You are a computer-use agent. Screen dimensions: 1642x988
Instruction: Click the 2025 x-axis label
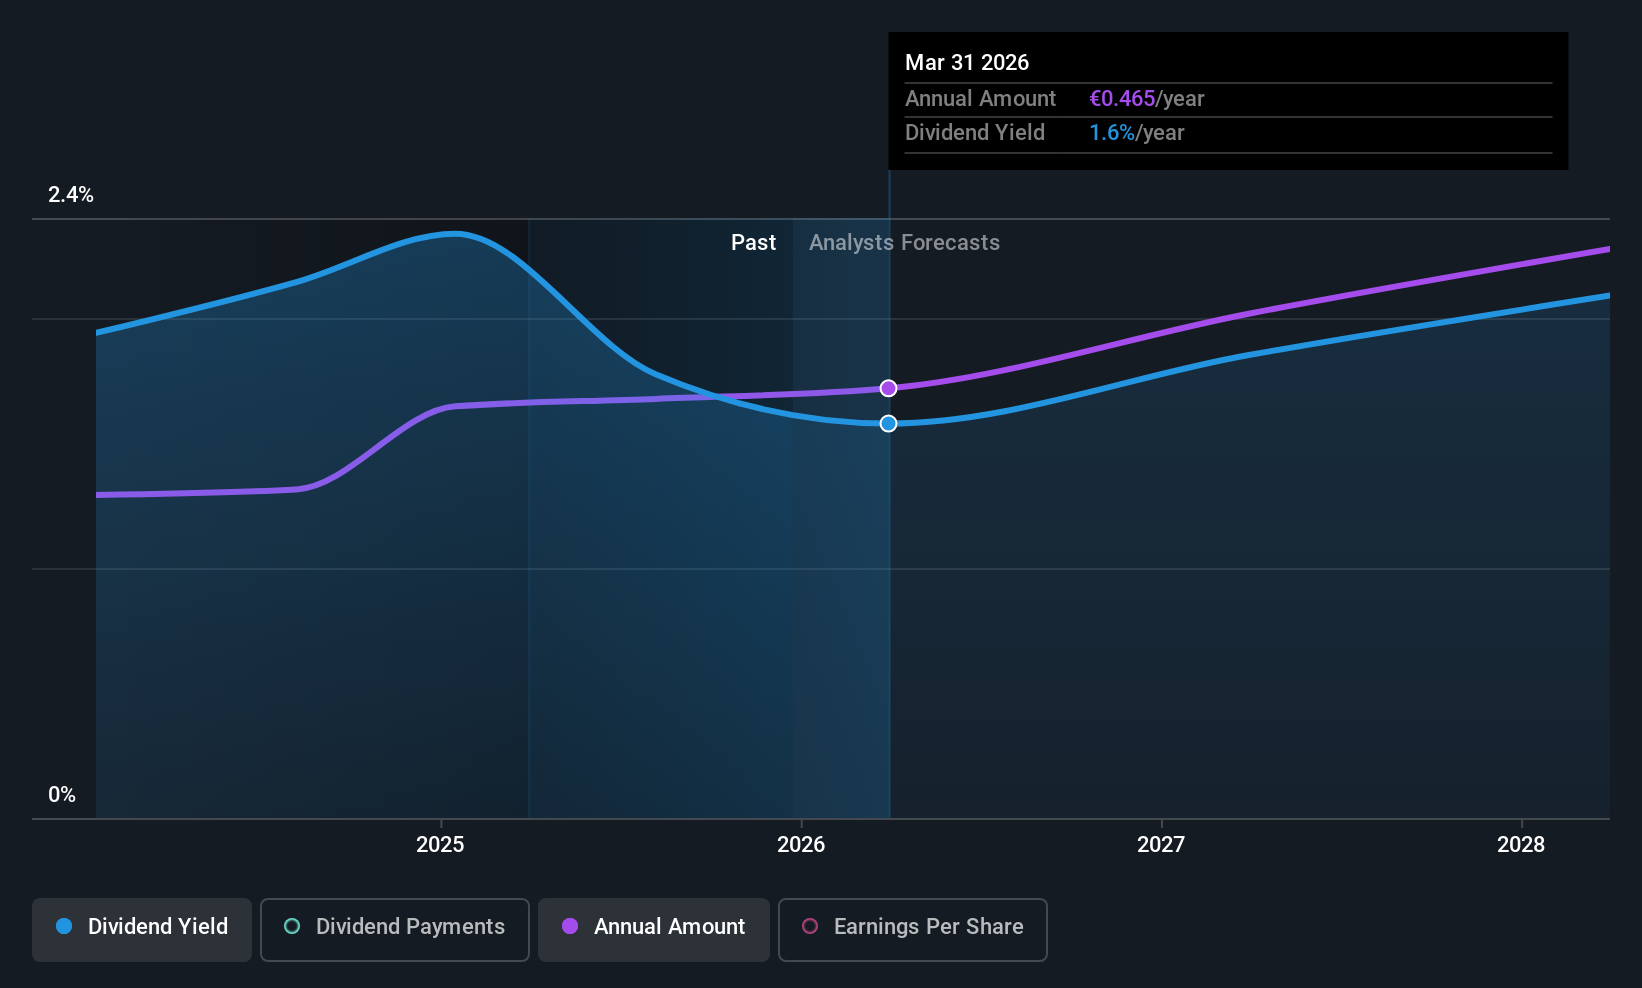(x=440, y=844)
